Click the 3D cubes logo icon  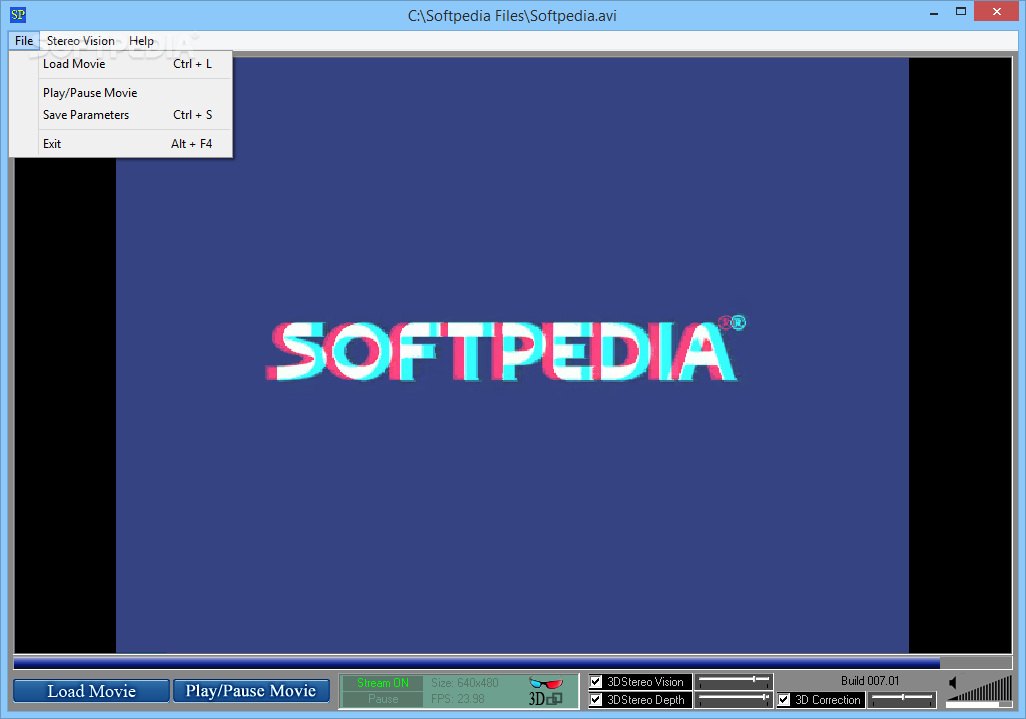546,699
